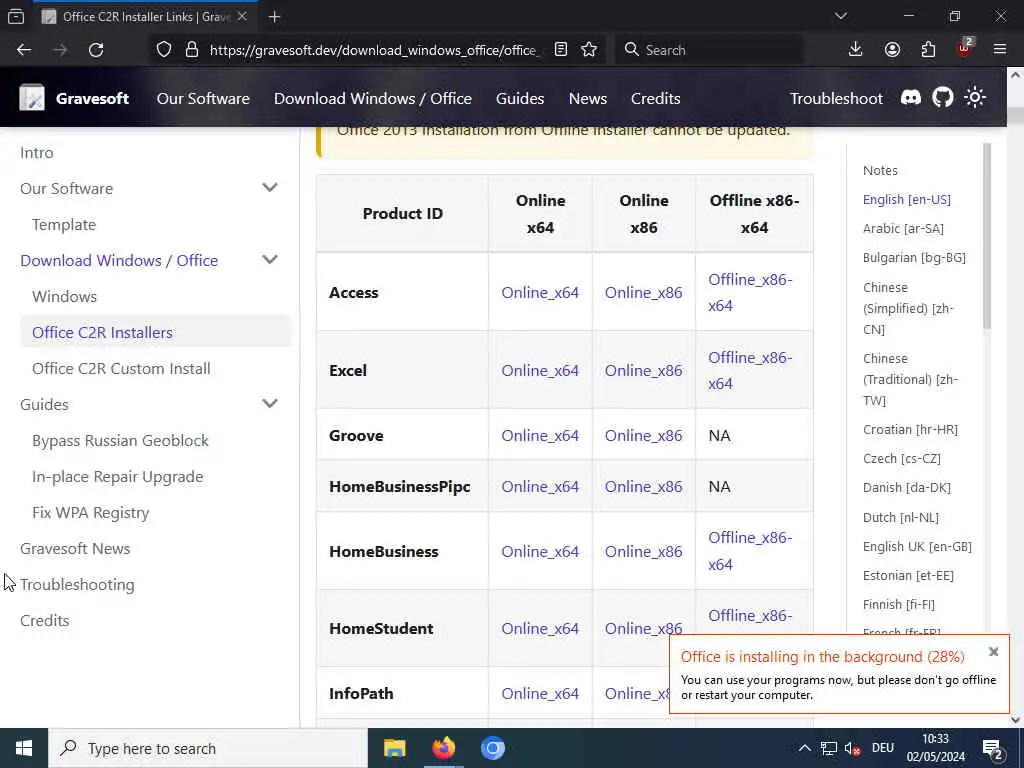Jump to English [en-US] section
This screenshot has width=1024, height=768.
tap(906, 199)
